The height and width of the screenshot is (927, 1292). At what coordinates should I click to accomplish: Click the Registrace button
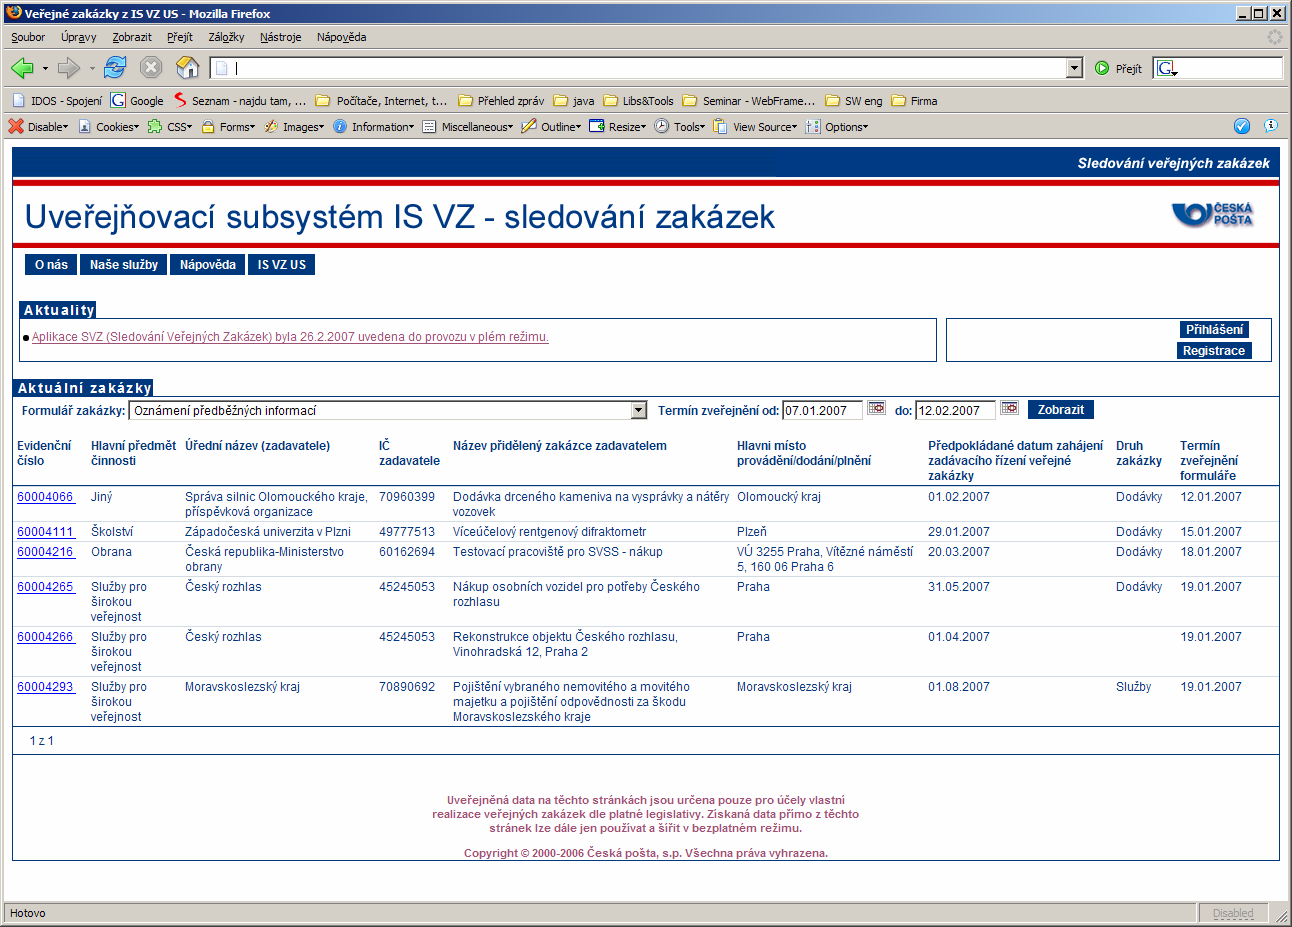(x=1214, y=351)
